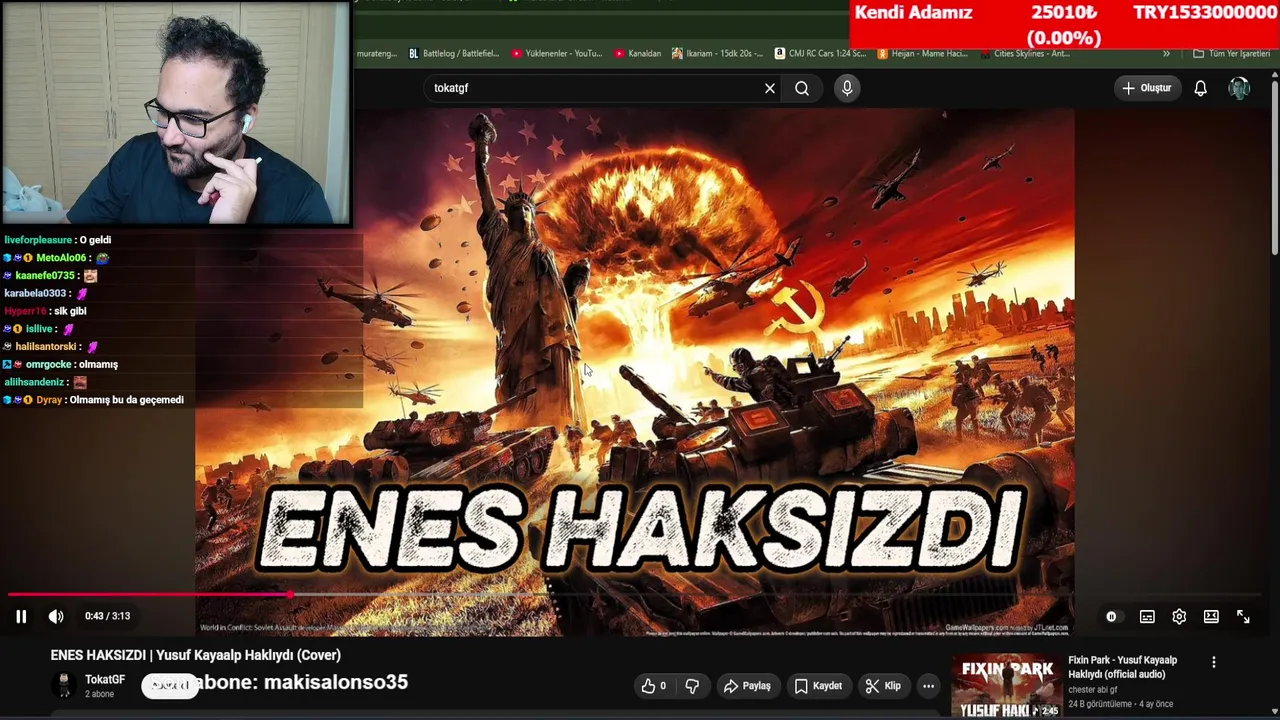Open the notifications bell
Viewport: 1280px width, 720px height.
coord(1200,88)
